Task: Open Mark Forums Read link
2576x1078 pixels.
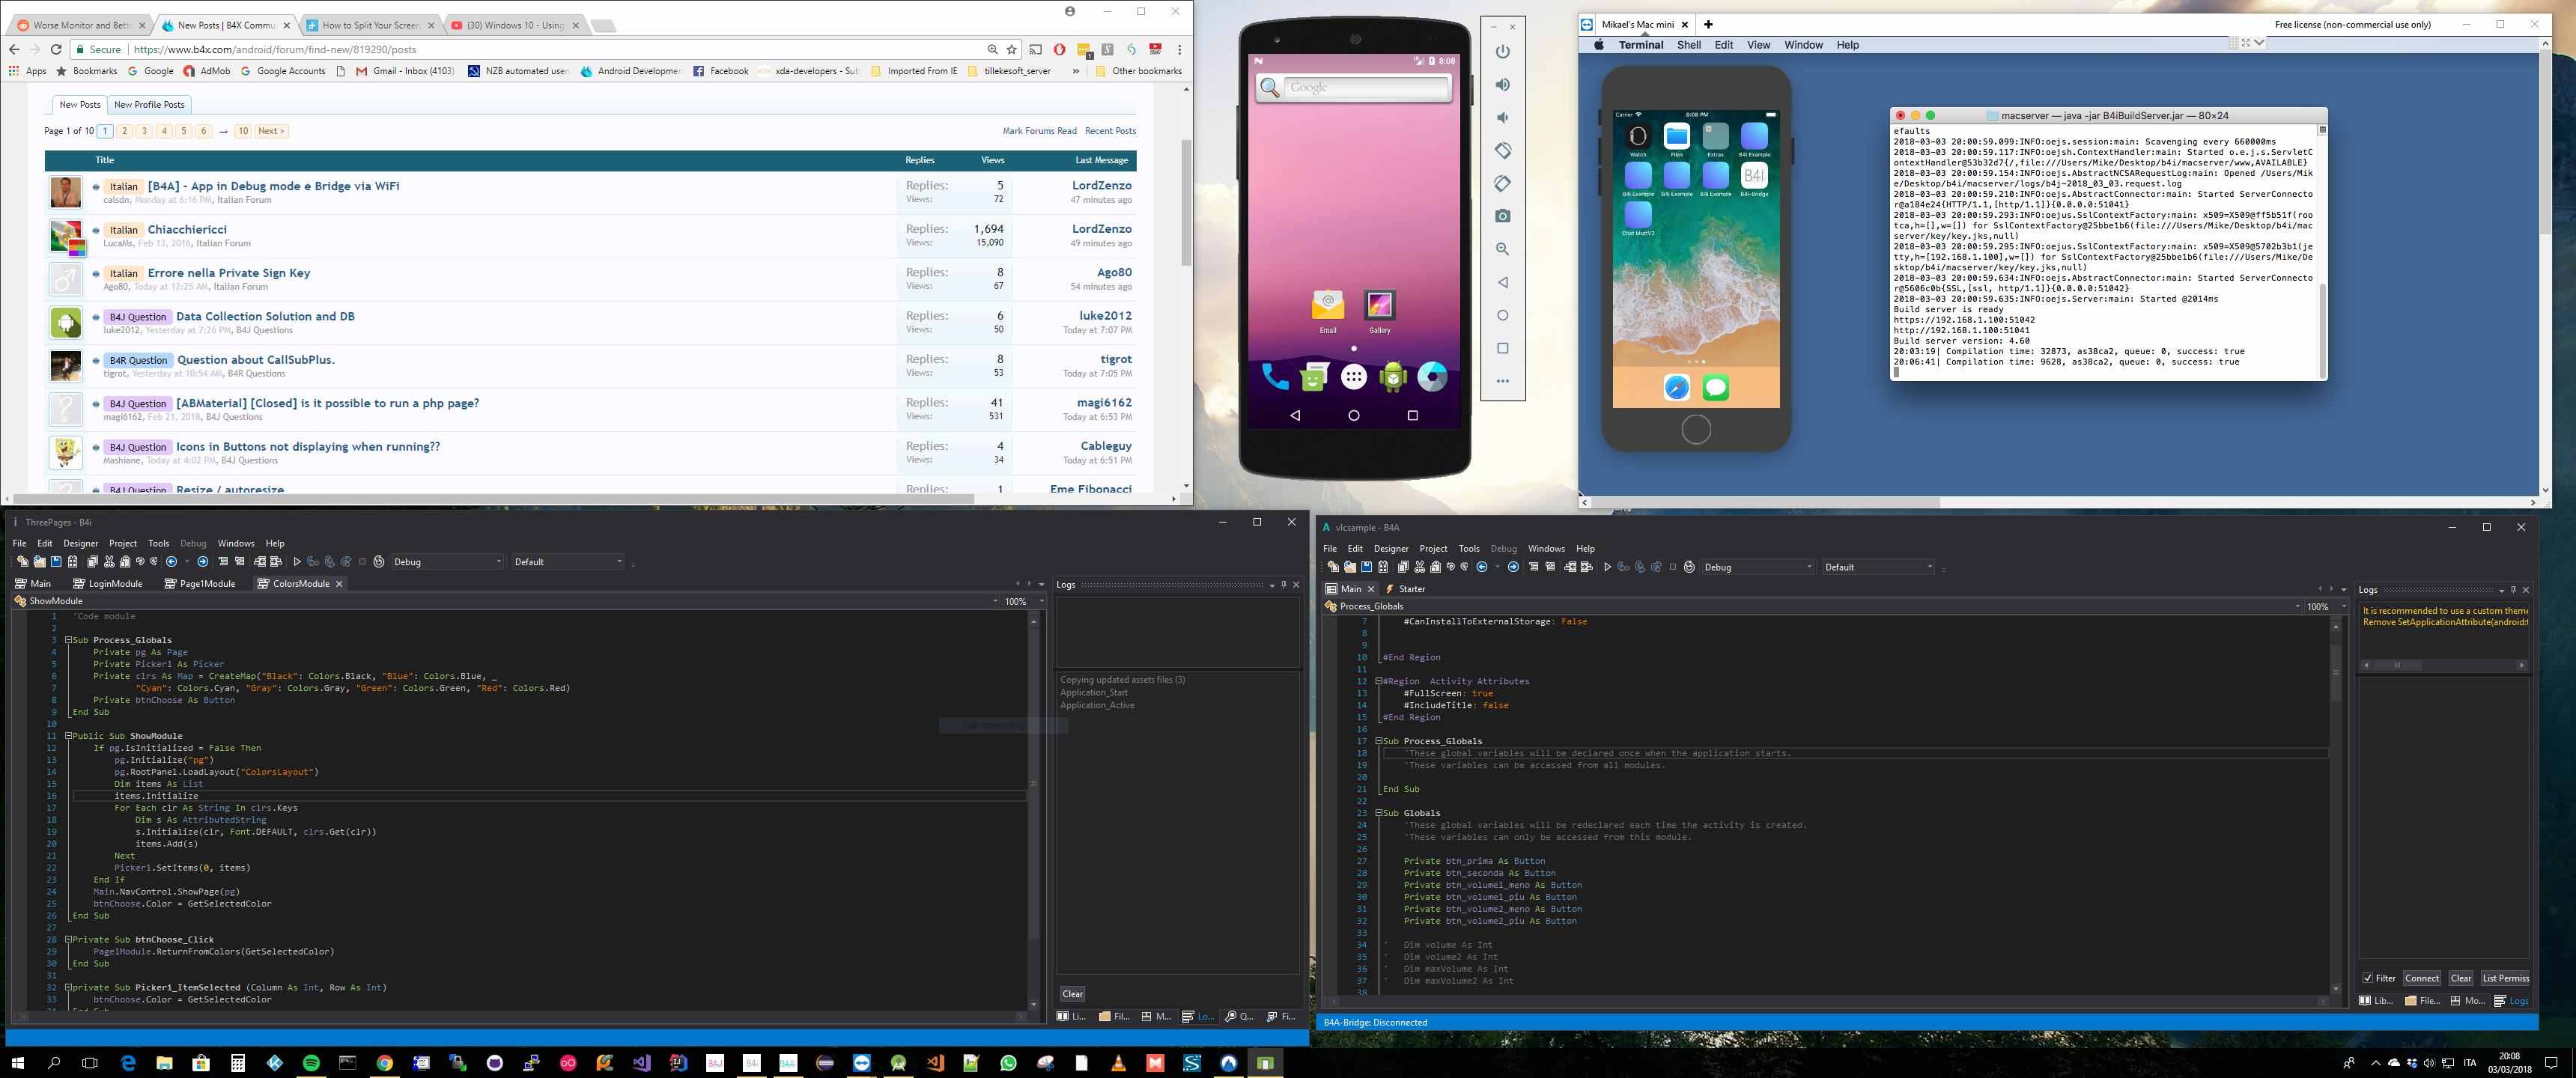Action: click(1039, 131)
